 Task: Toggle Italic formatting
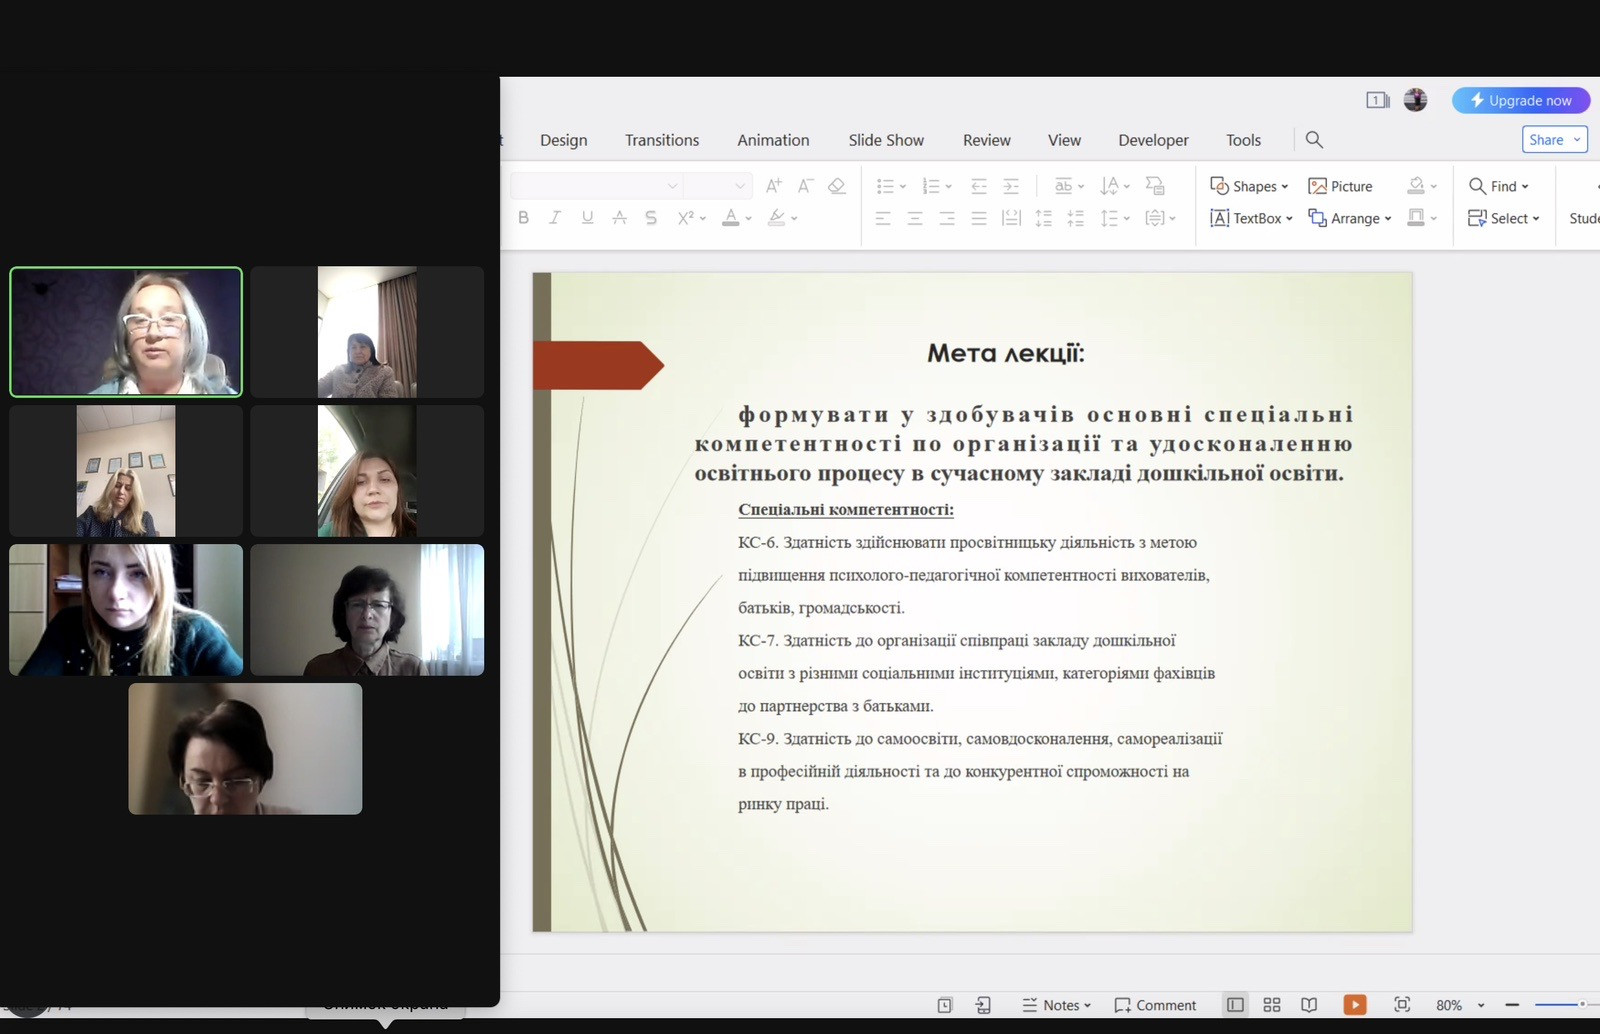click(x=555, y=218)
